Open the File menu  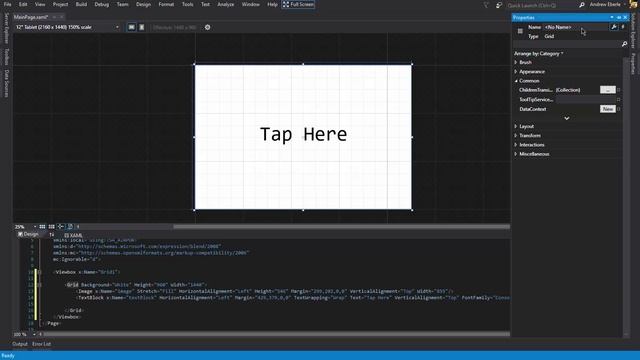point(7,4)
